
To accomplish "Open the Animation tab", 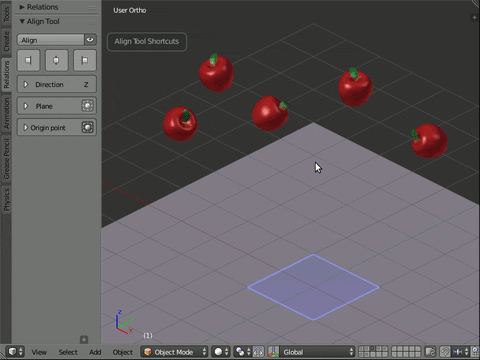I will [6, 113].
